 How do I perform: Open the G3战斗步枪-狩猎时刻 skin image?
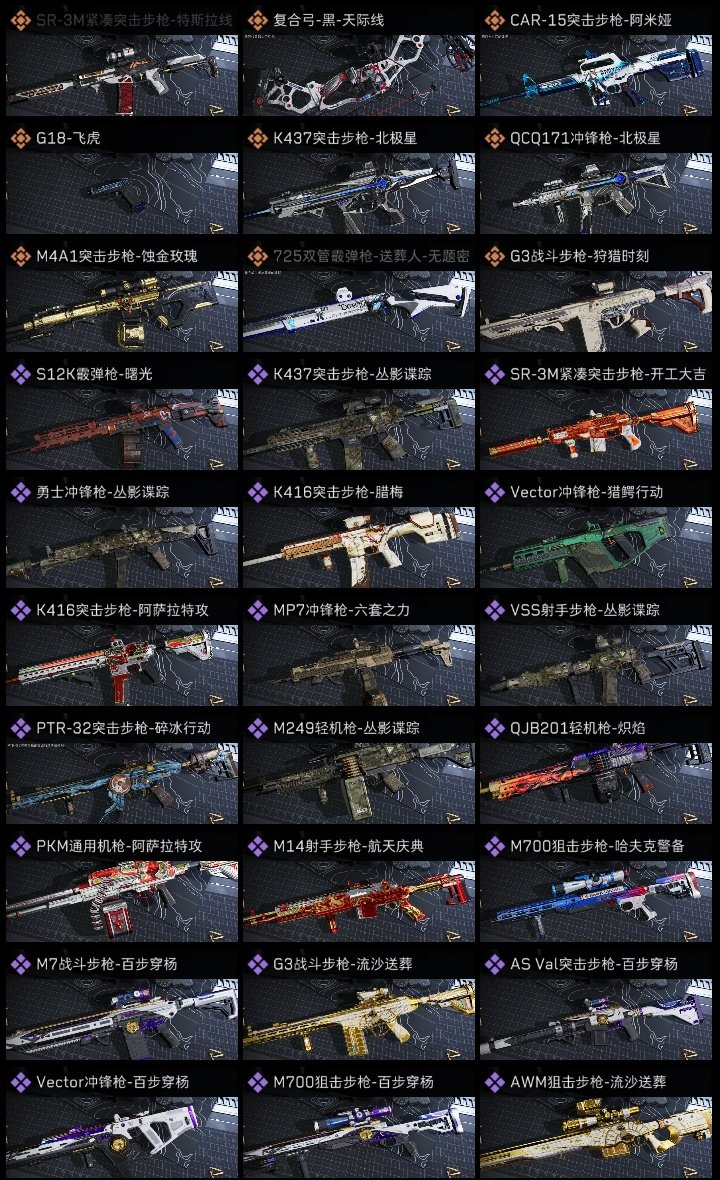[596, 312]
